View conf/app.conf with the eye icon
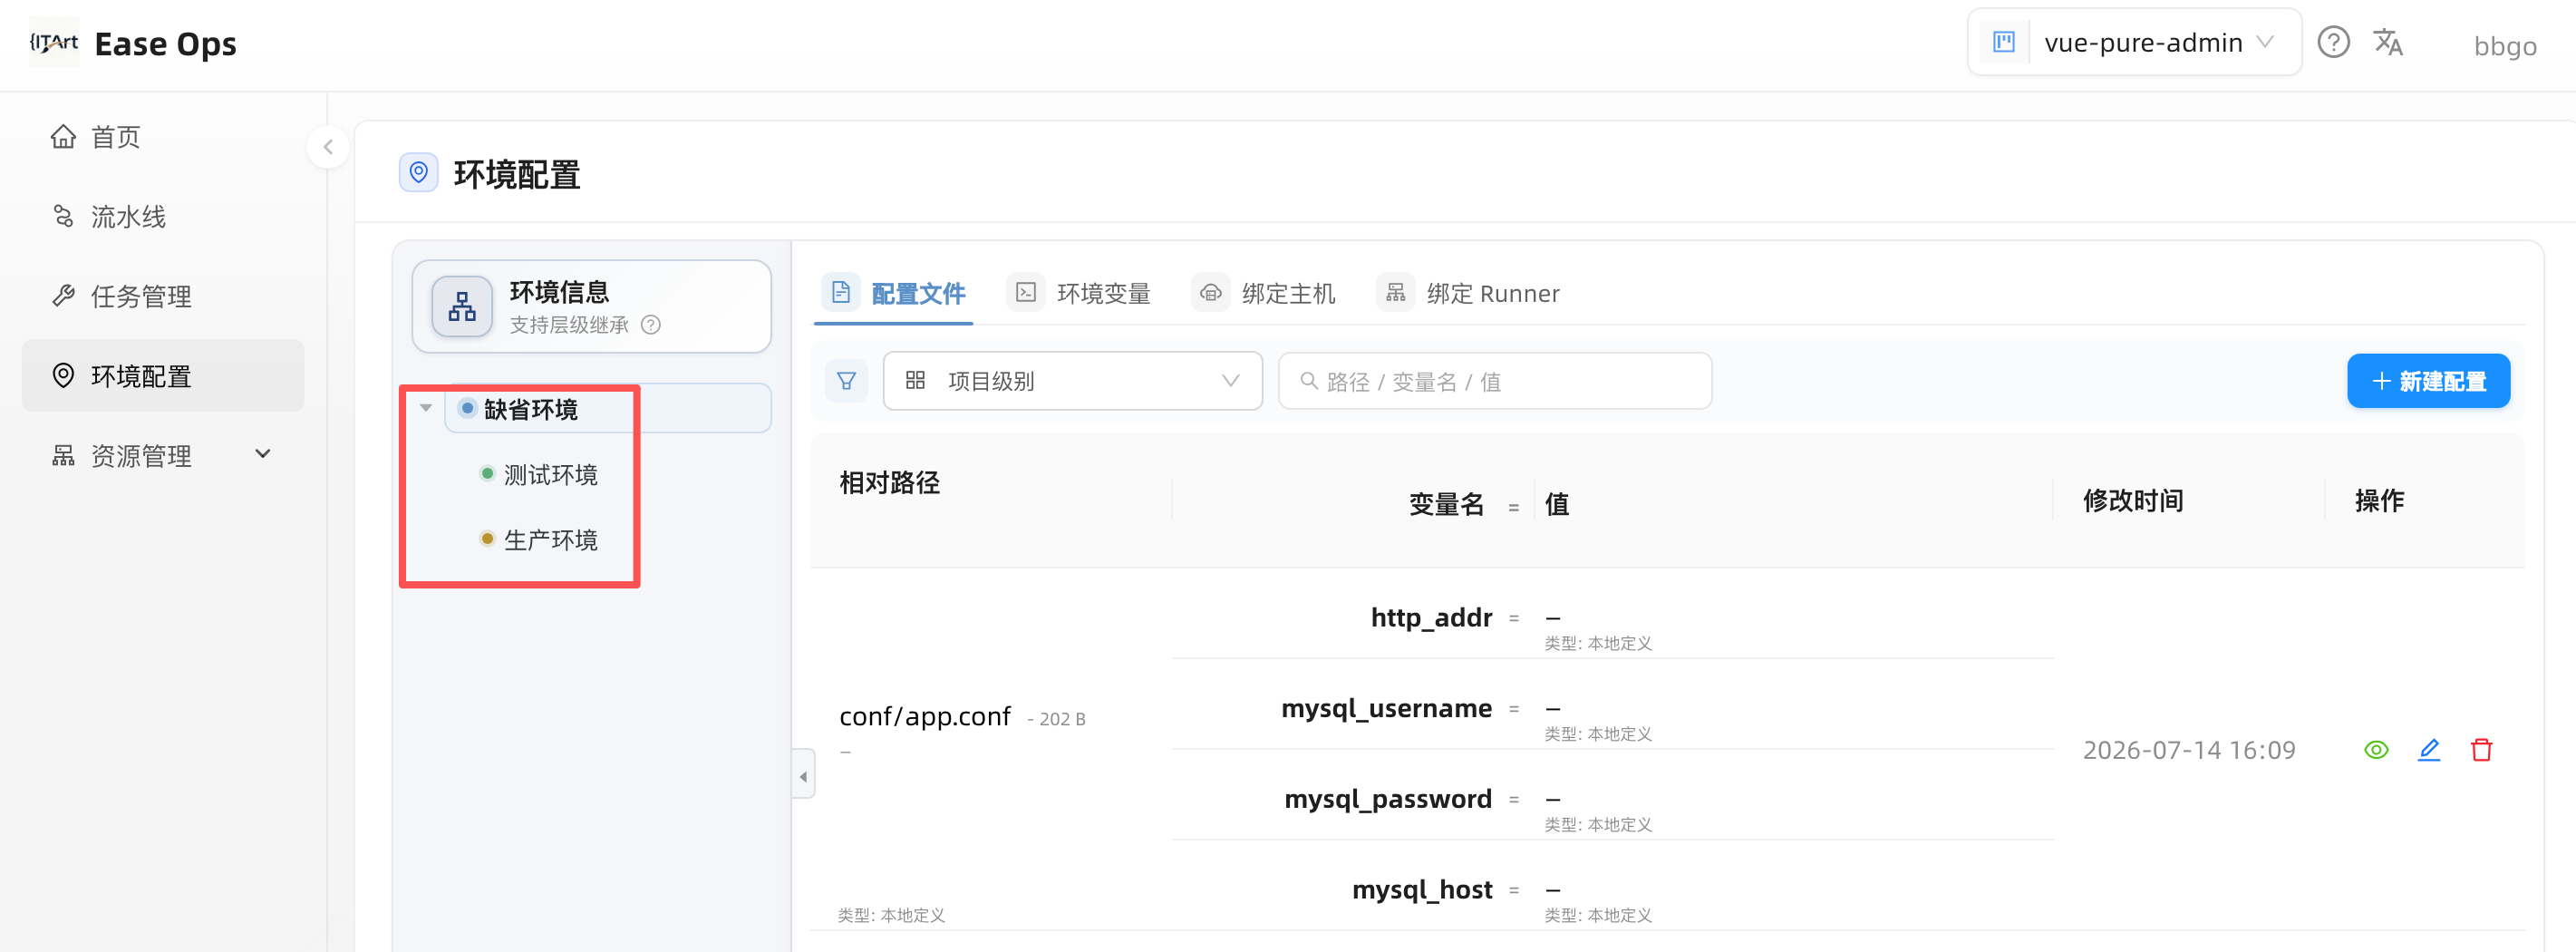 pyautogui.click(x=2376, y=750)
